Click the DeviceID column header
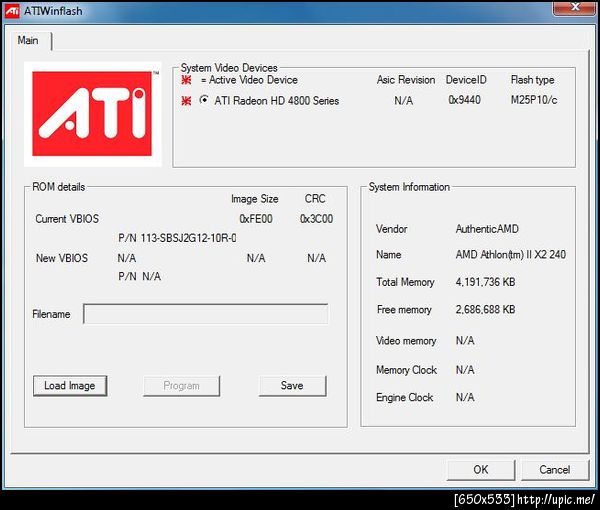The width and height of the screenshot is (600, 510). (x=466, y=80)
